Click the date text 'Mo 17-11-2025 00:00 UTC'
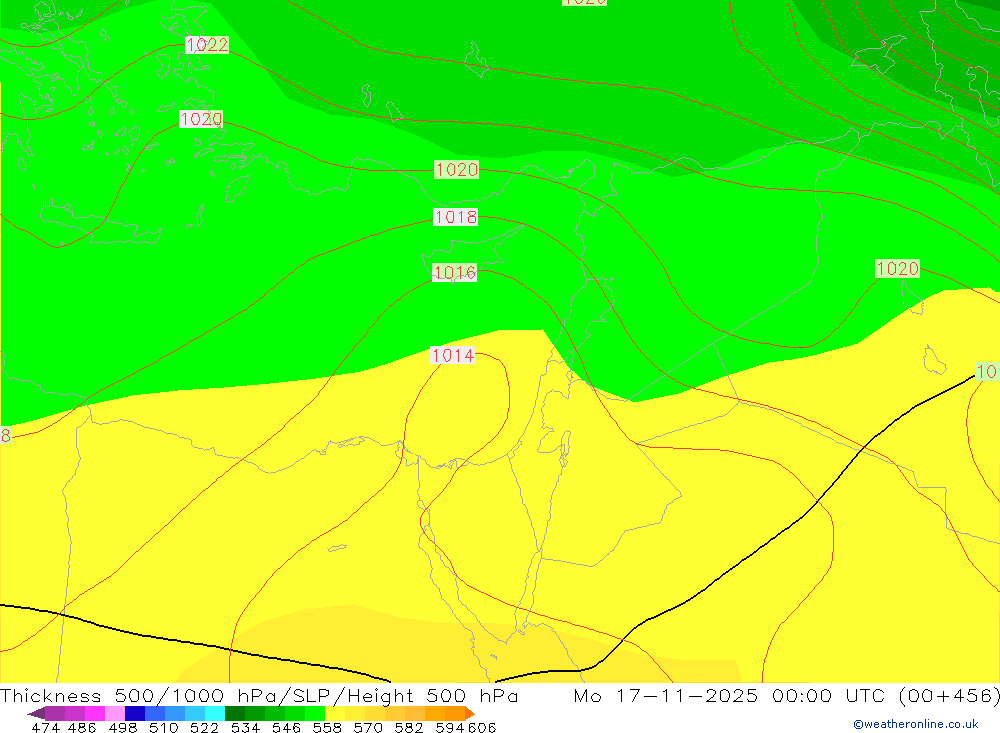1000x733 pixels. pyautogui.click(x=732, y=695)
